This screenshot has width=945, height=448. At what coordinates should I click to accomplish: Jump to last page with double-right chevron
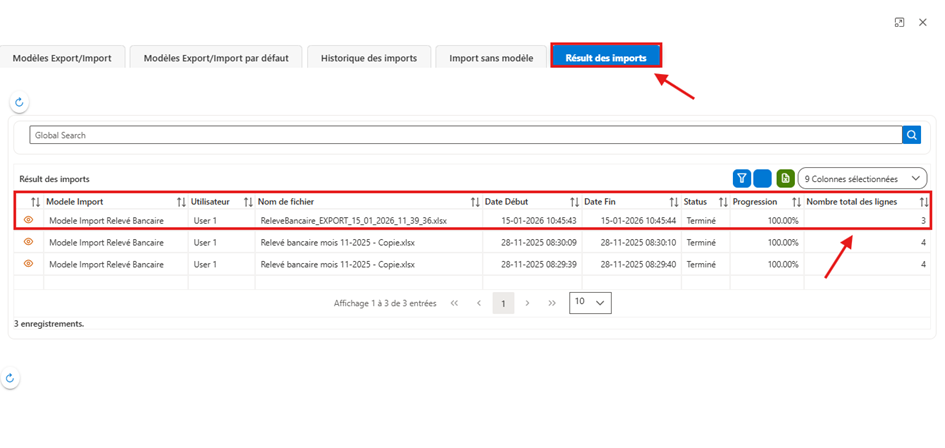[x=552, y=303]
